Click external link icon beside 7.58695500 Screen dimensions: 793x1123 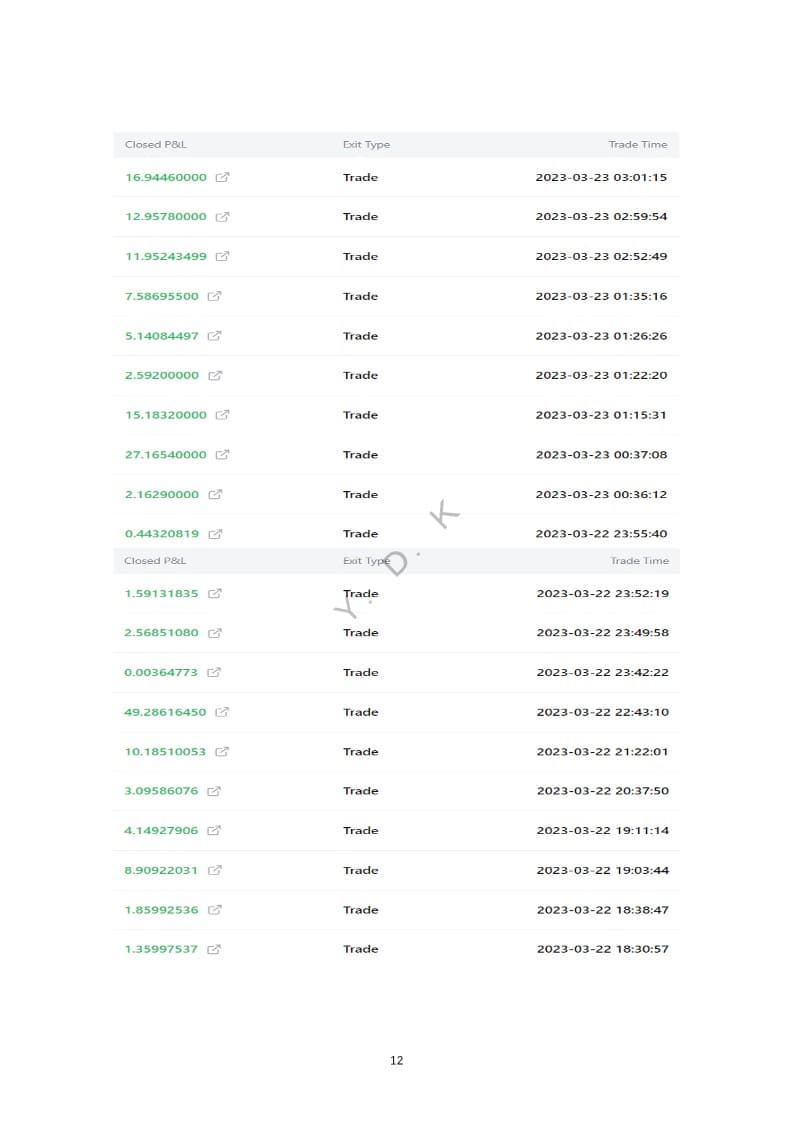[x=214, y=297]
